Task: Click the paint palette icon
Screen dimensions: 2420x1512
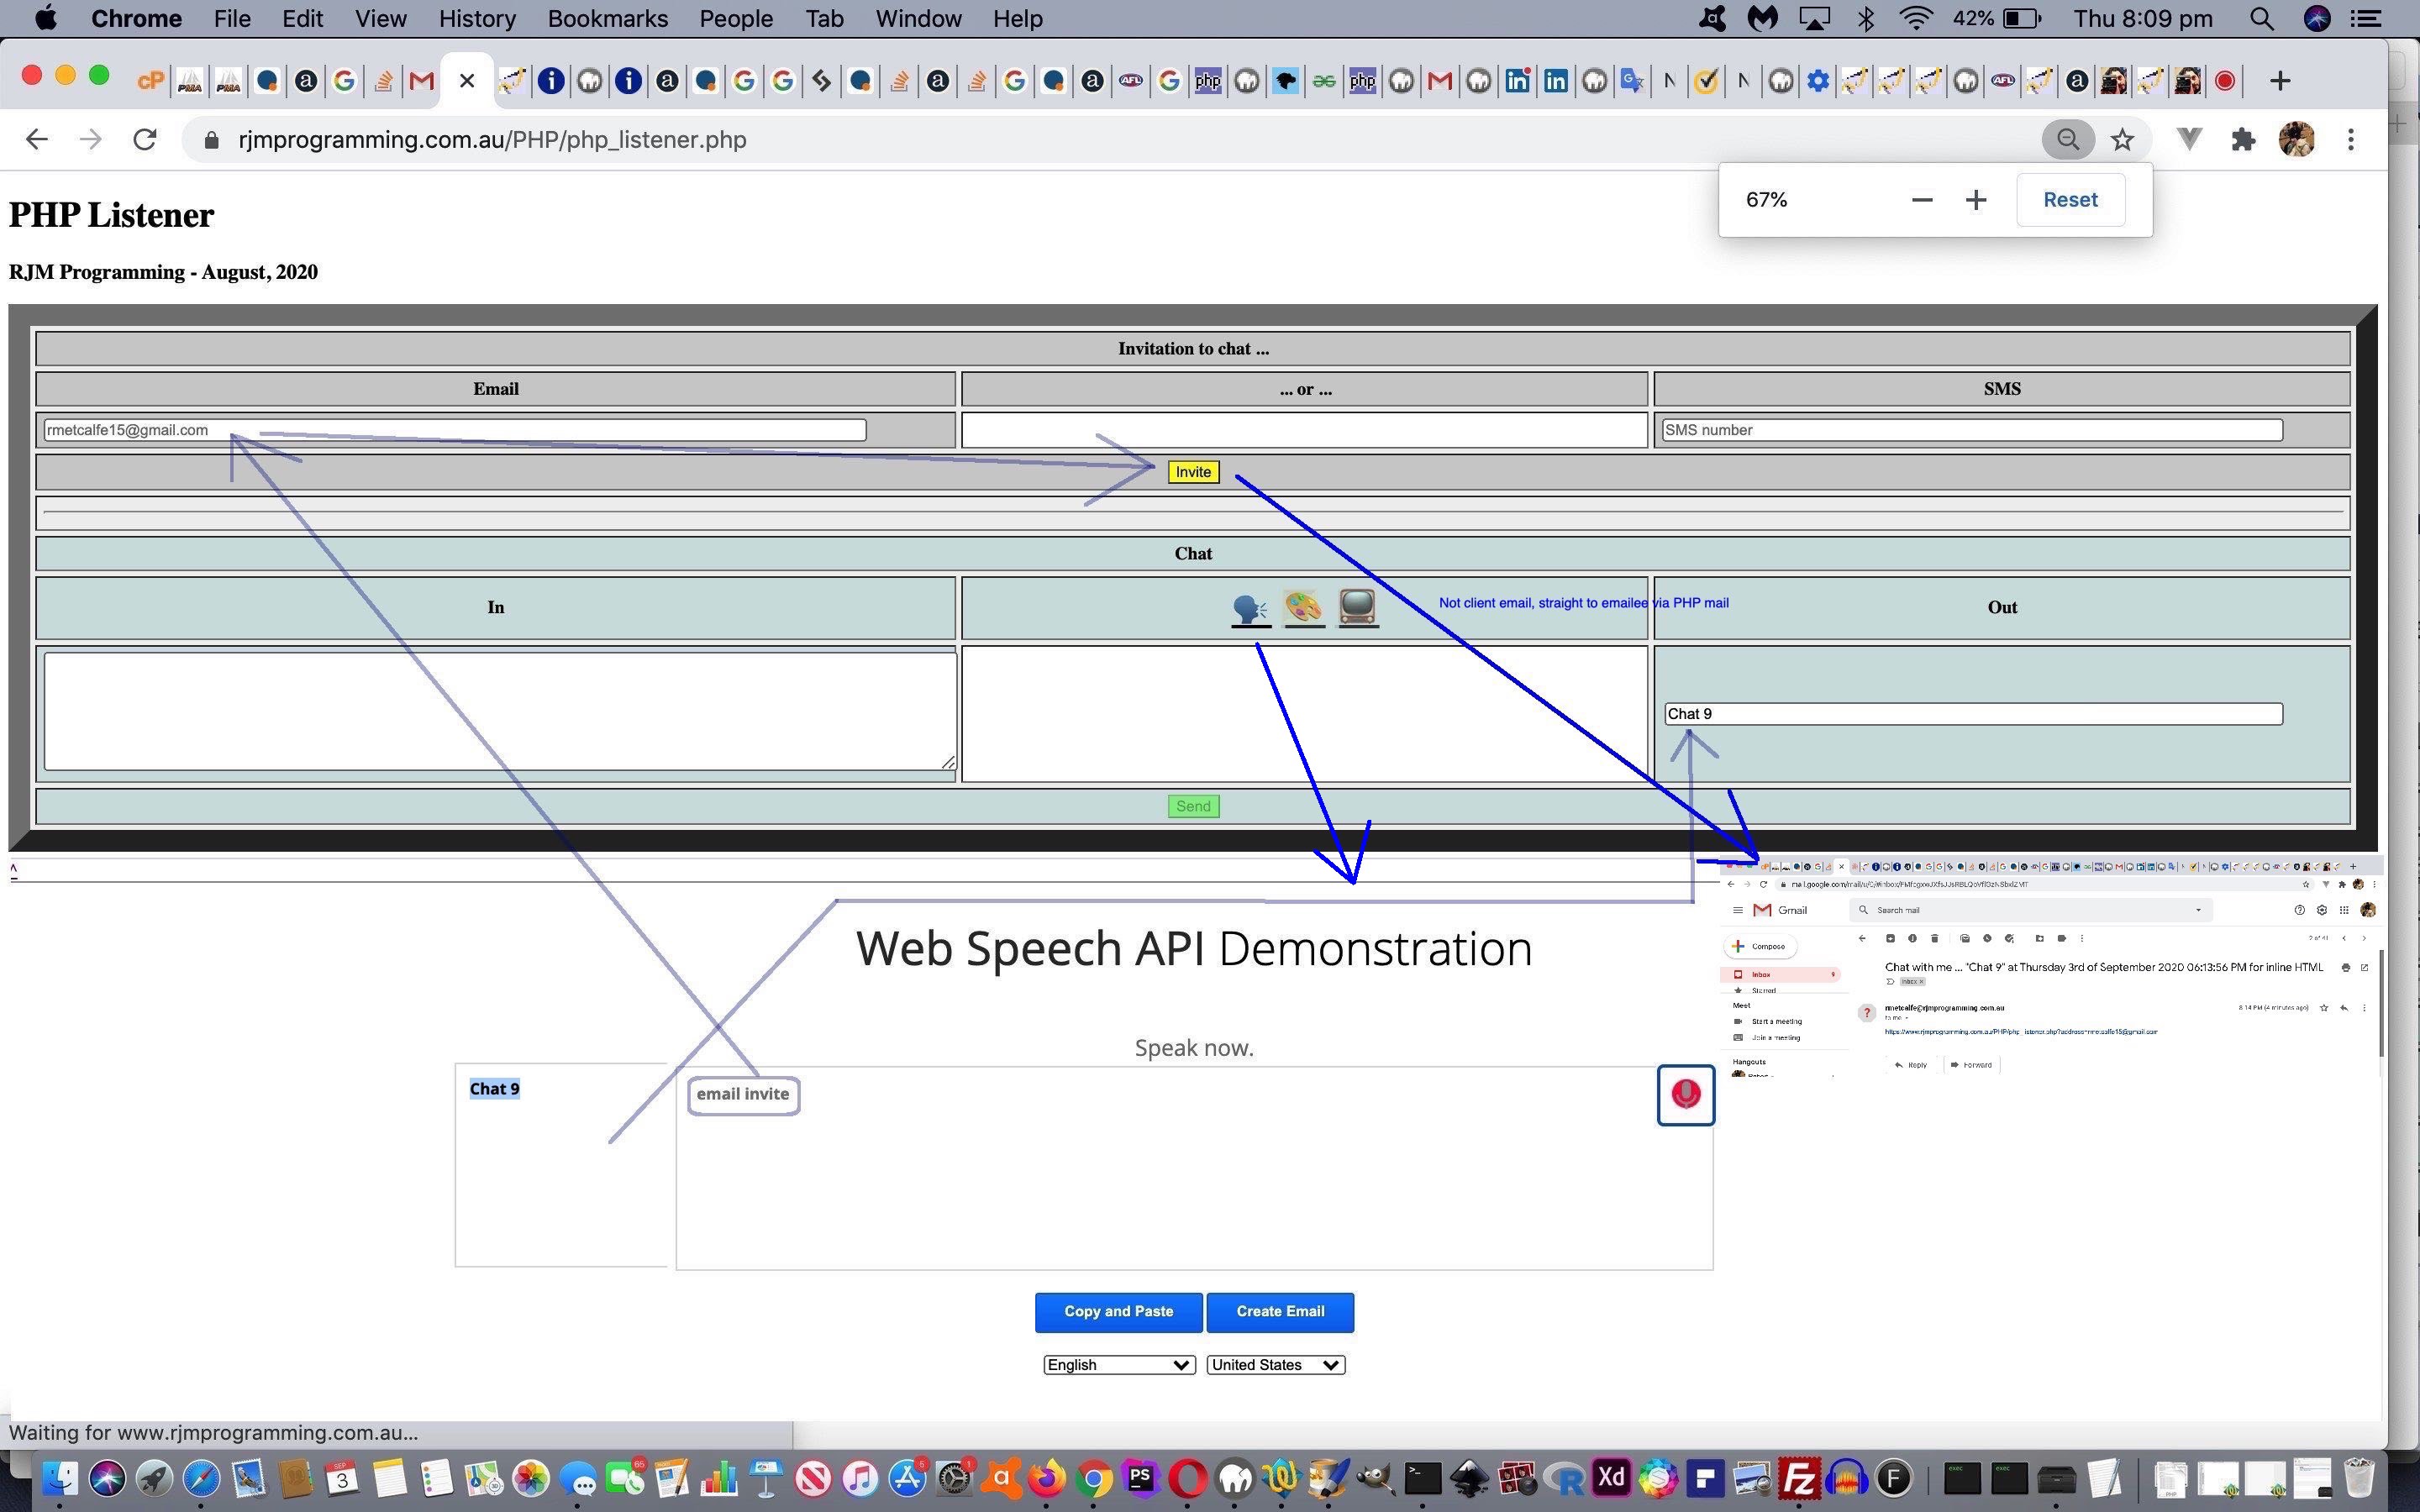Action: tap(1303, 607)
